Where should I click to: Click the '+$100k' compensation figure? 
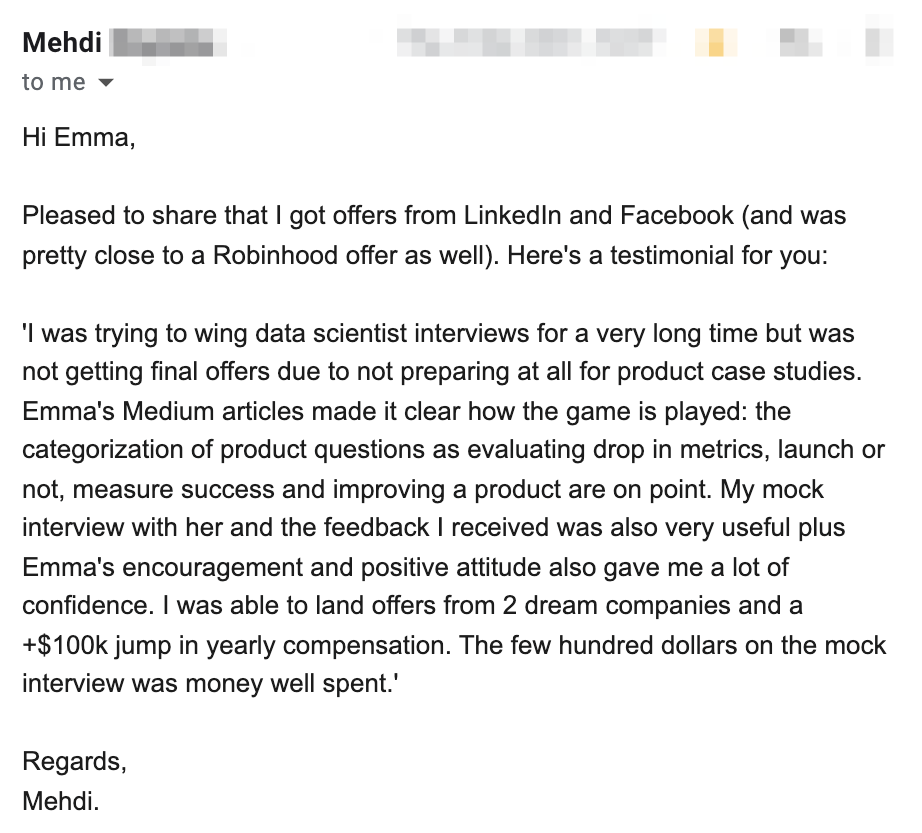pos(65,645)
